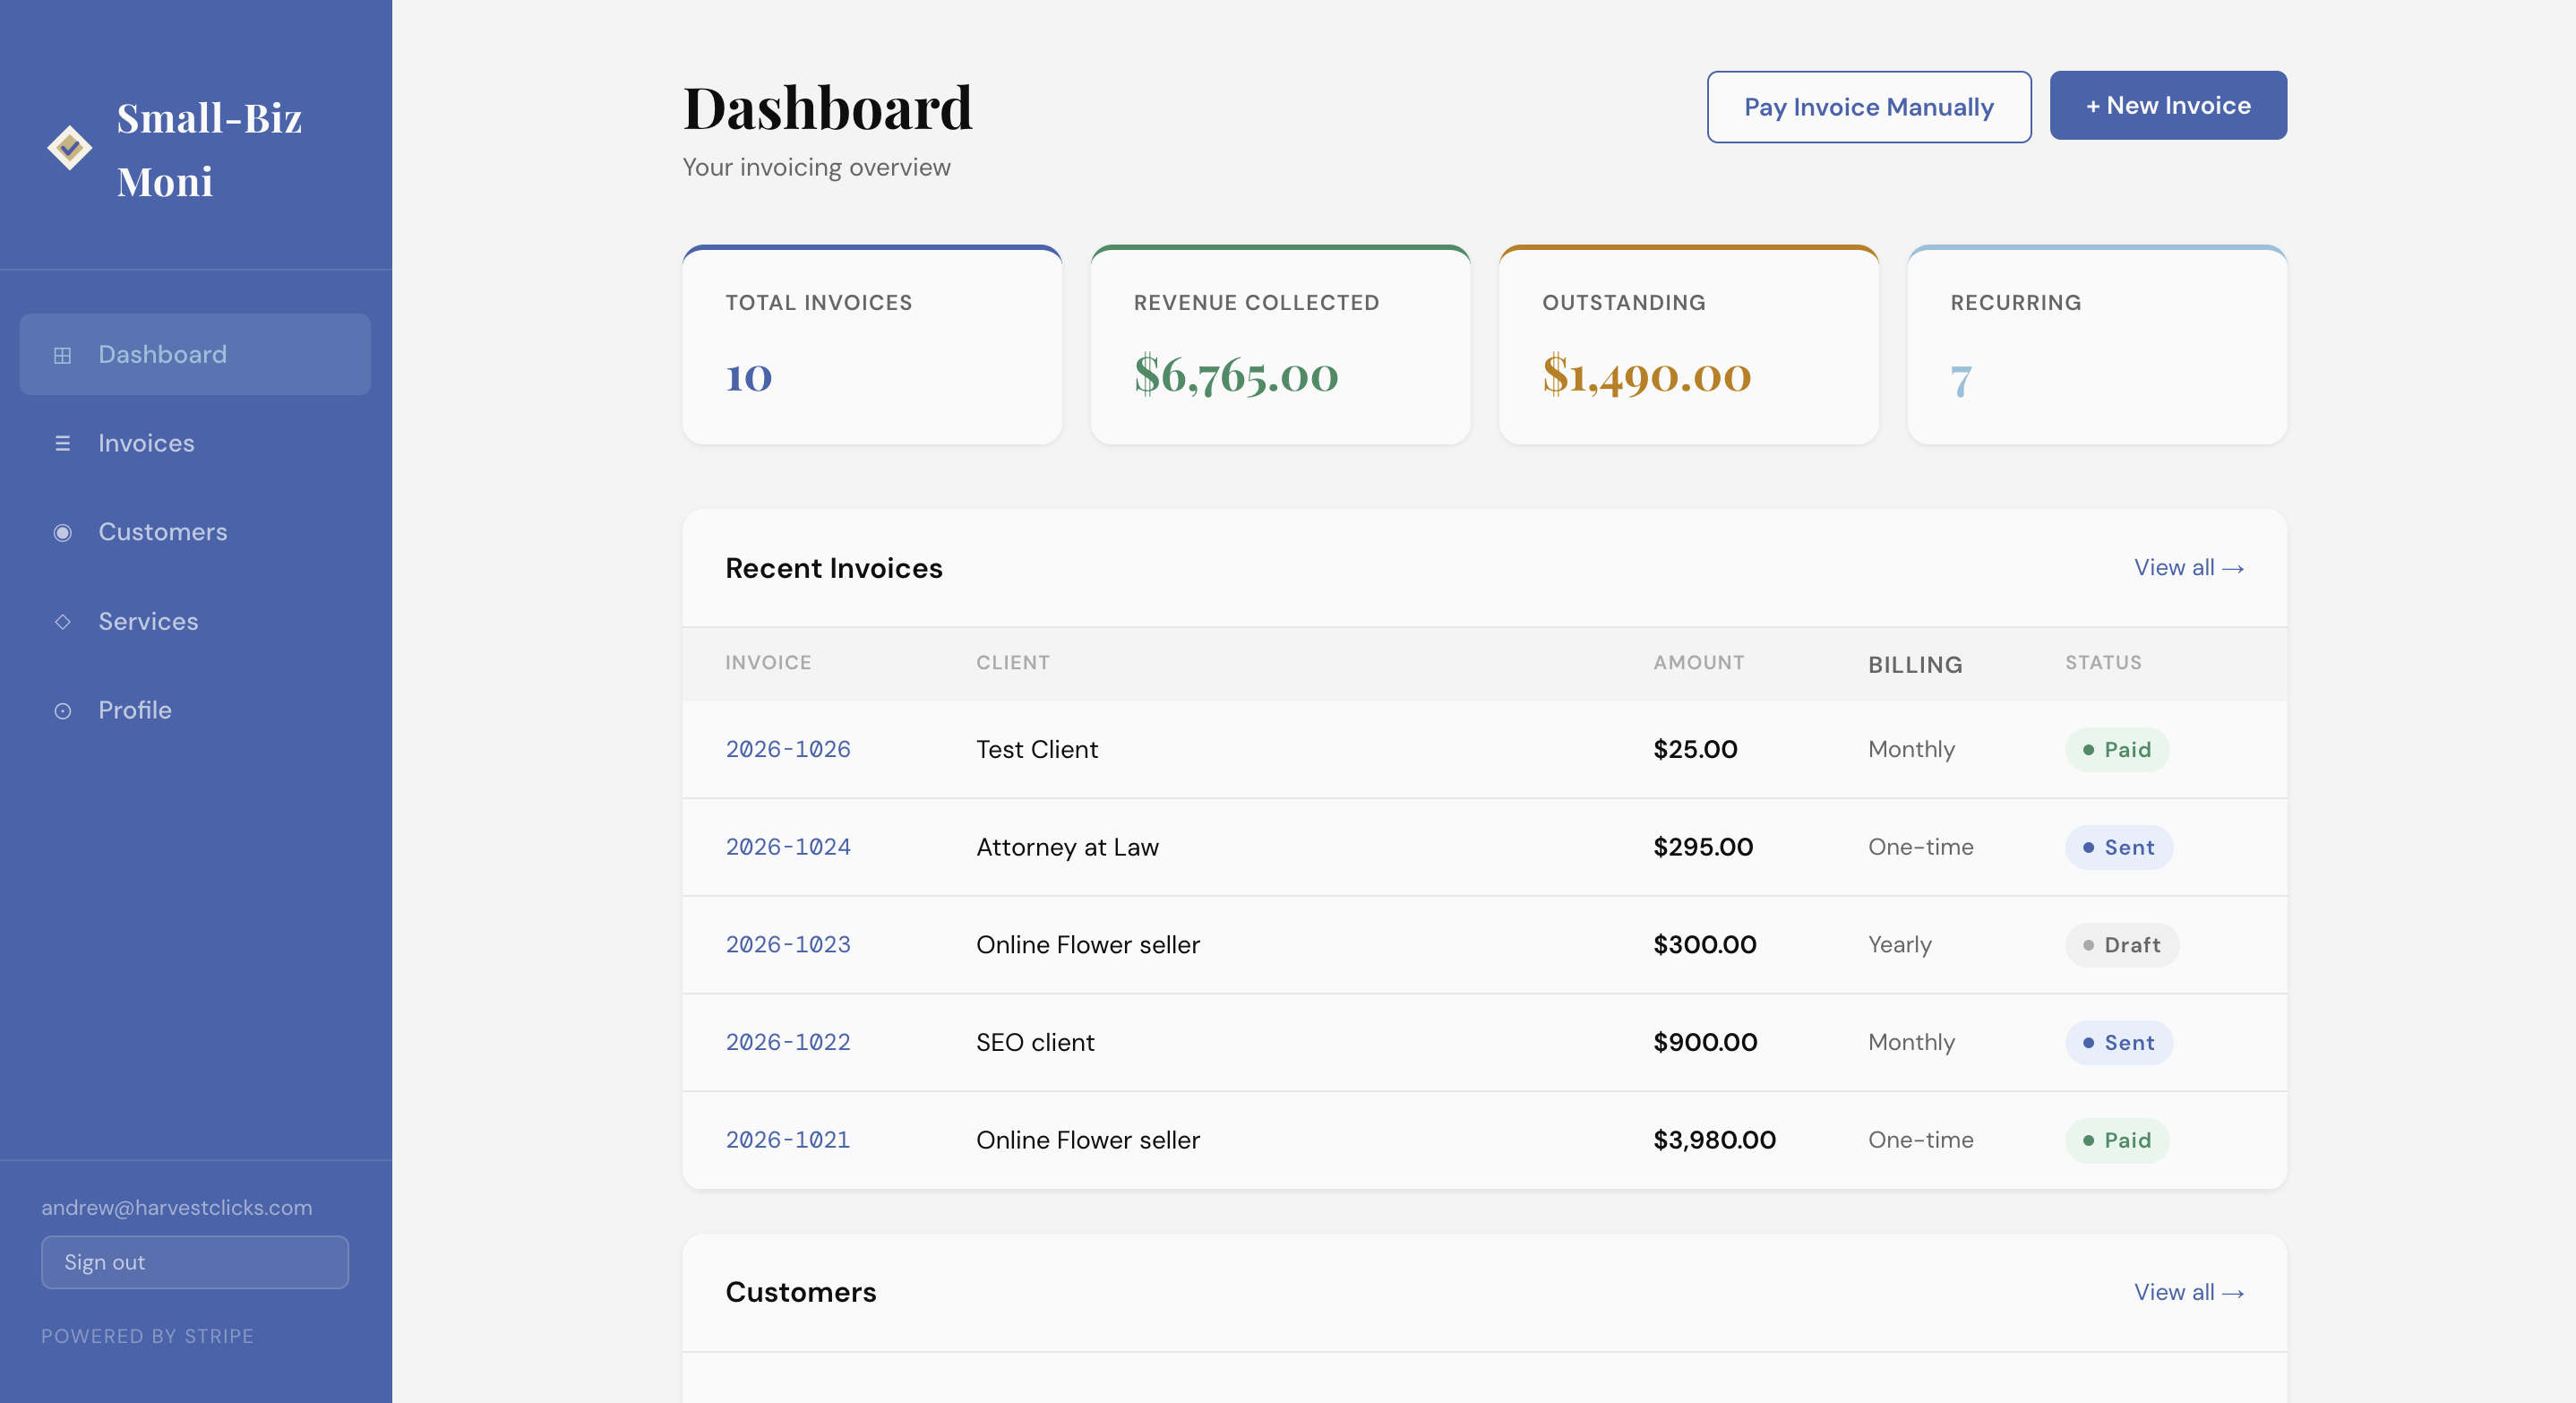Click the $295.00 amount cell
The height and width of the screenshot is (1403, 2576).
(1703, 847)
